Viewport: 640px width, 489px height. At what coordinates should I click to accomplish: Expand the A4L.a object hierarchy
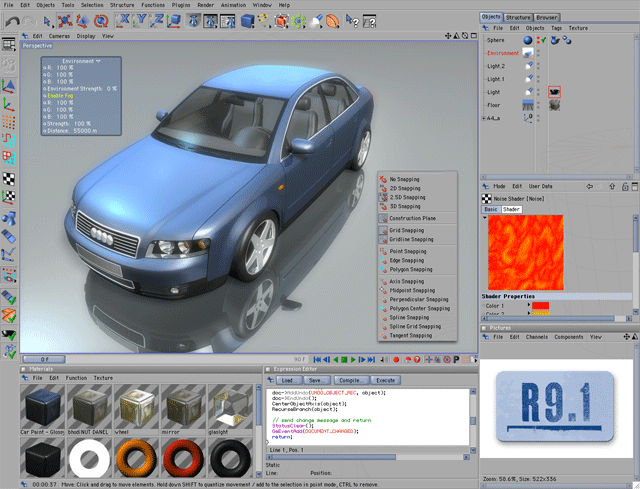coord(483,118)
